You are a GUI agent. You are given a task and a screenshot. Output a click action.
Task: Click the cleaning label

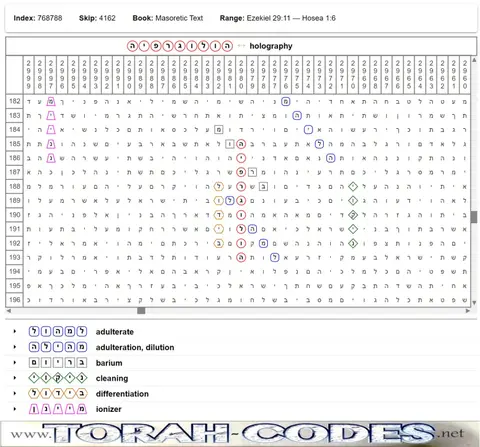point(112,378)
